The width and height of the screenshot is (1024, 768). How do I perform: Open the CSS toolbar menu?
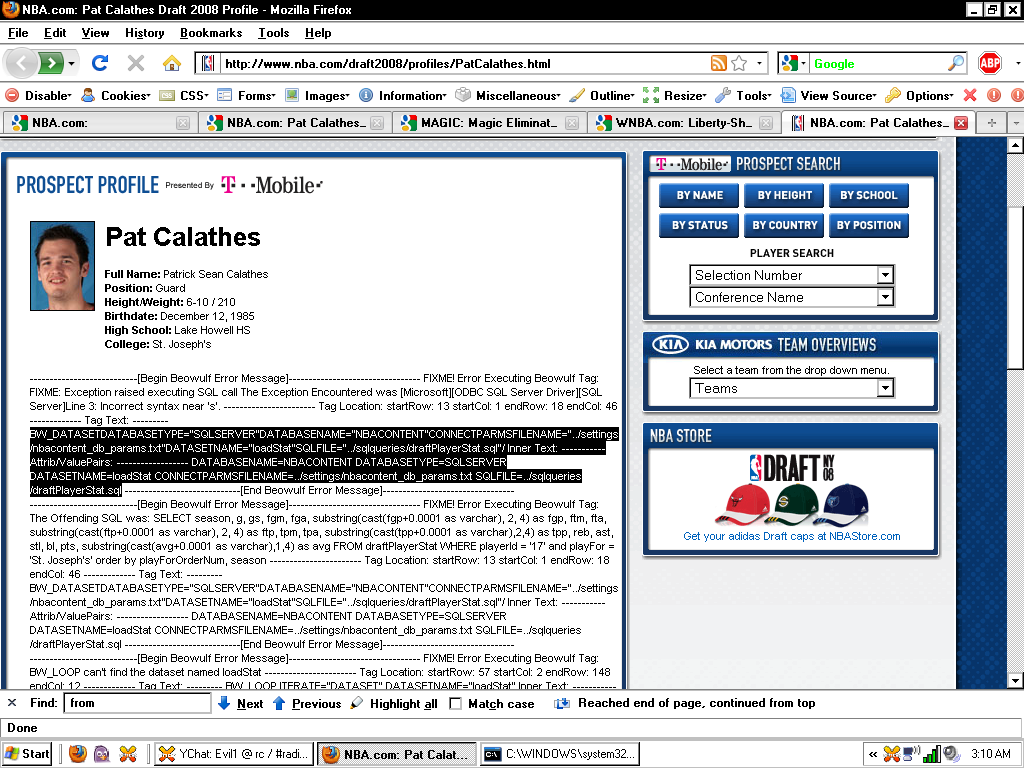(x=184, y=95)
